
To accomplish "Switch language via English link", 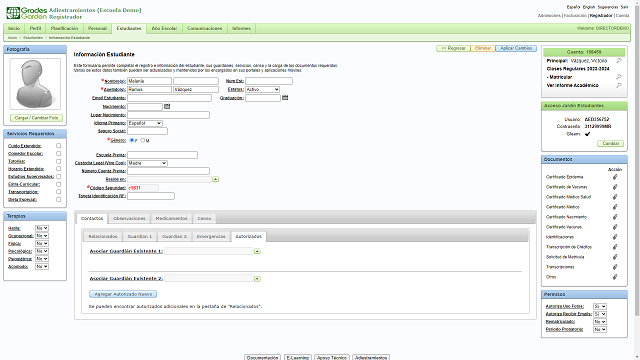I will pos(589,7).
